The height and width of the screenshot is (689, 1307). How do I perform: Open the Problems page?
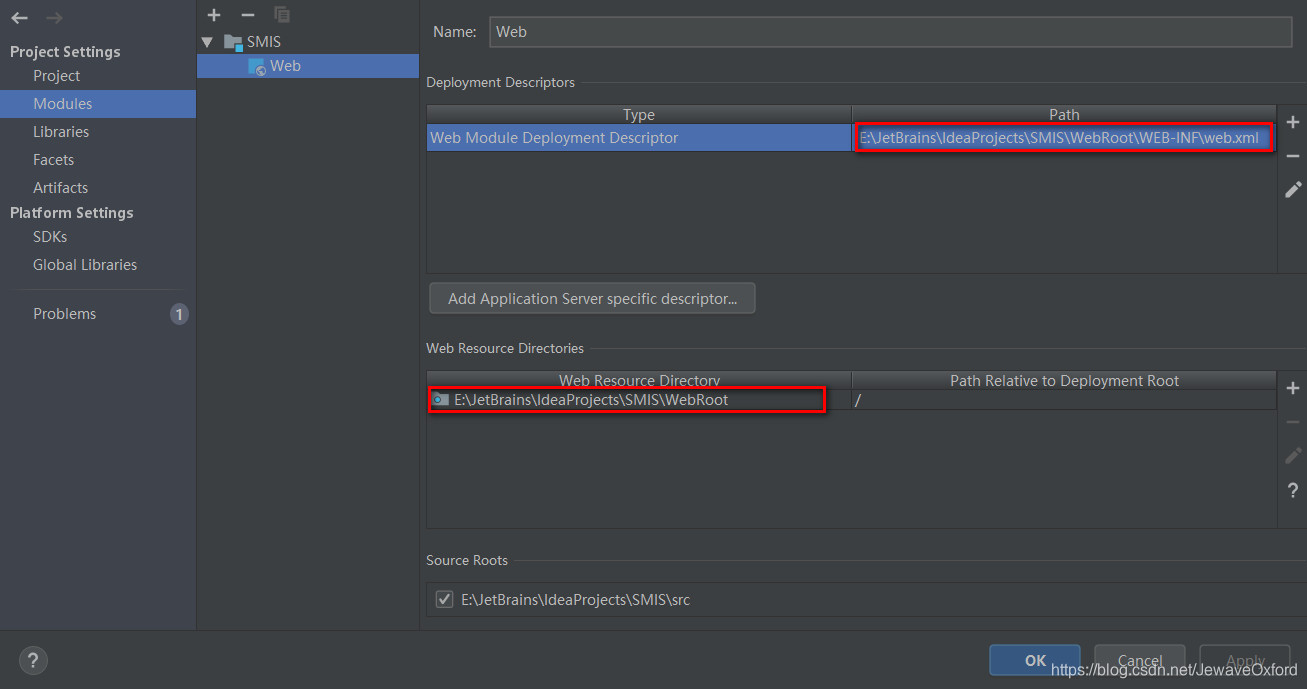pyautogui.click(x=64, y=314)
